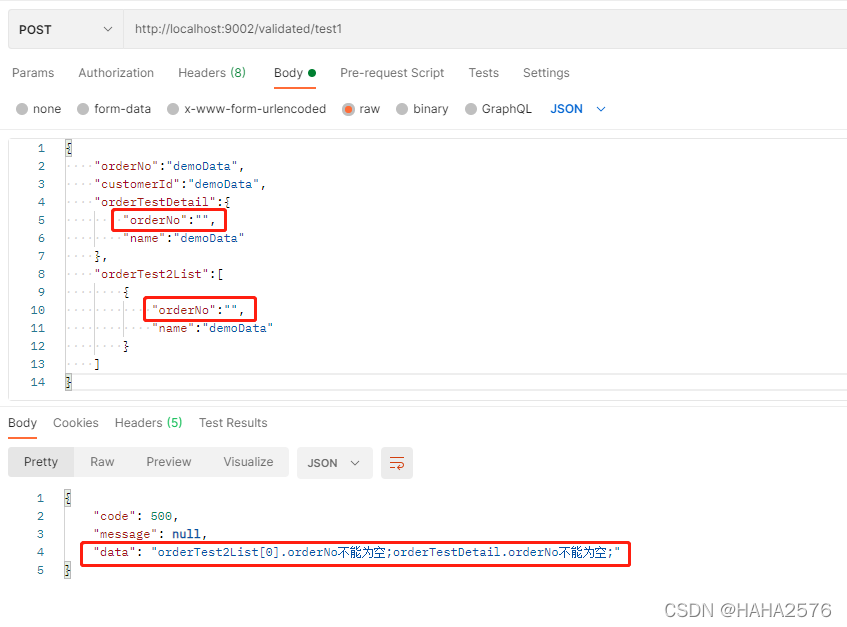Screen dimensions: 847x627
Task: Open the Test Results tab
Action: coord(233,423)
